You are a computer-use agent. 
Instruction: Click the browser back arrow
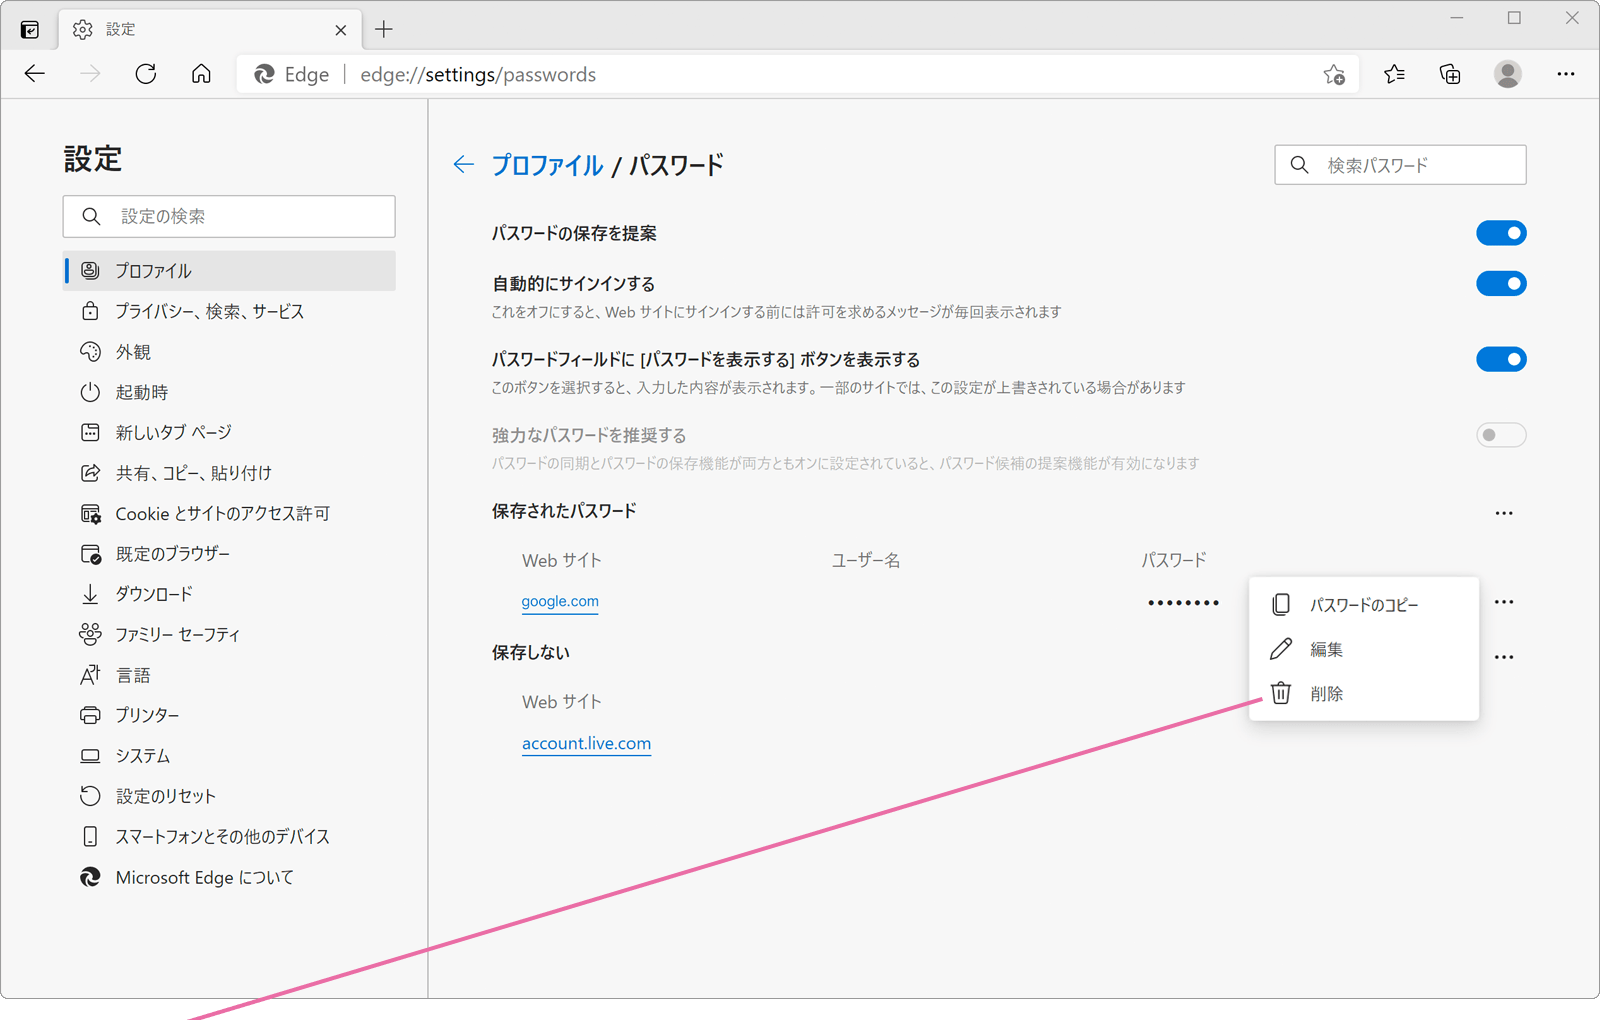coord(35,74)
